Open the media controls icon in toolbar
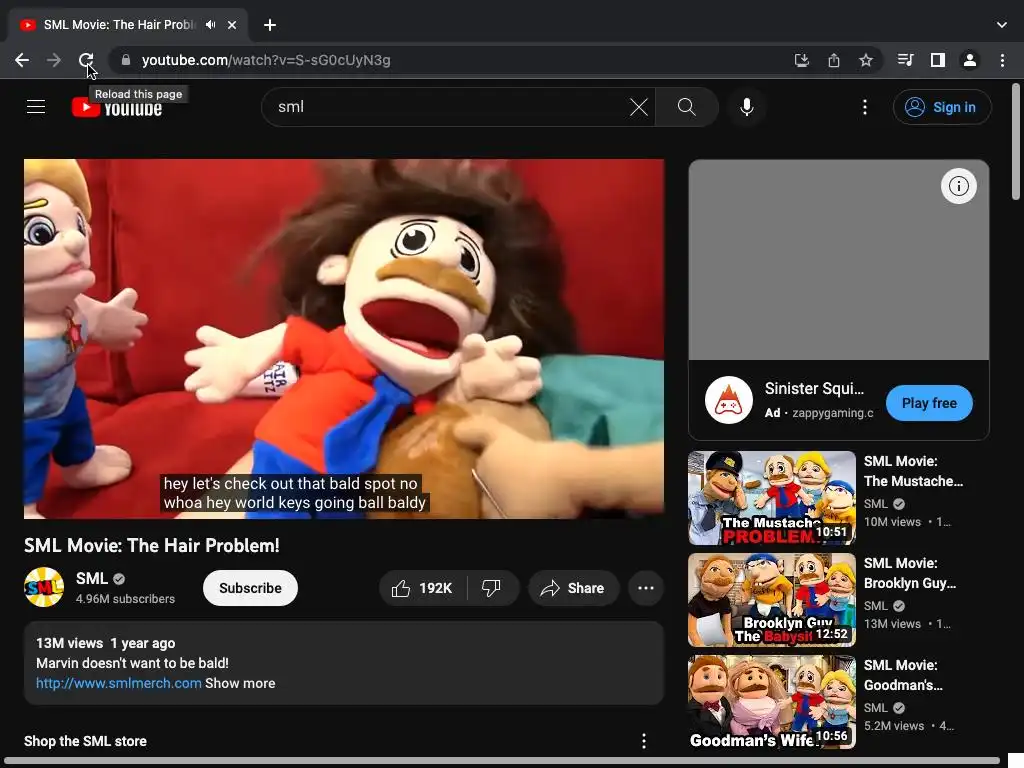1024x768 pixels. (x=905, y=60)
